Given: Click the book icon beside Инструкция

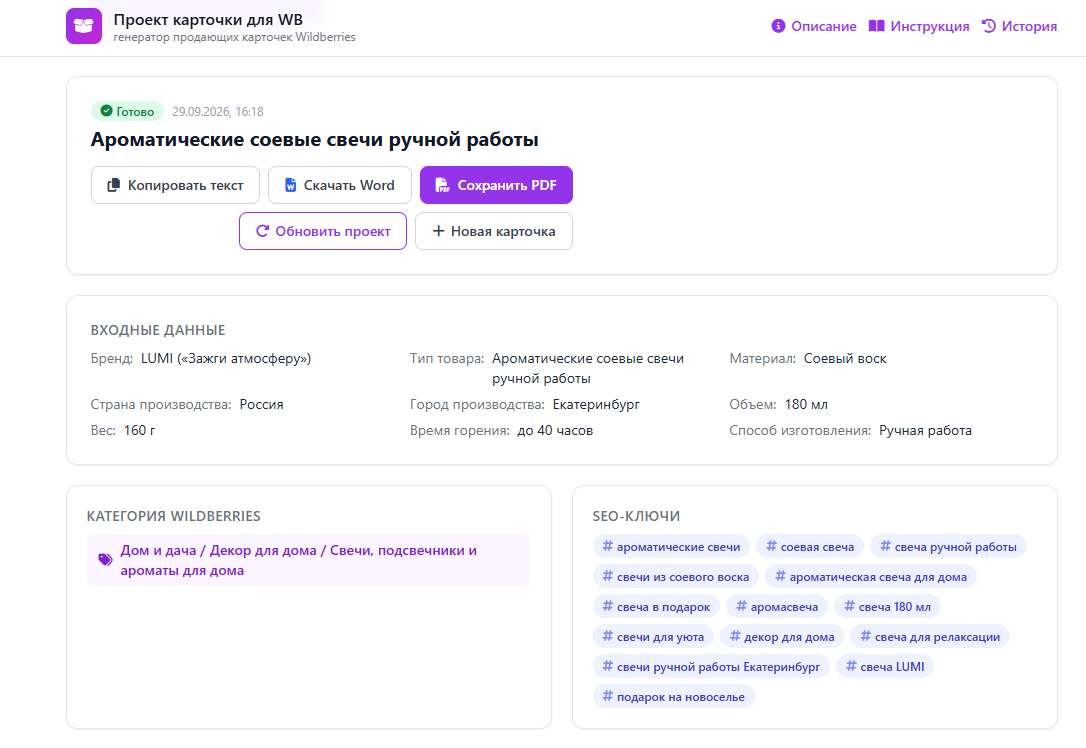Looking at the screenshot, I should [877, 26].
